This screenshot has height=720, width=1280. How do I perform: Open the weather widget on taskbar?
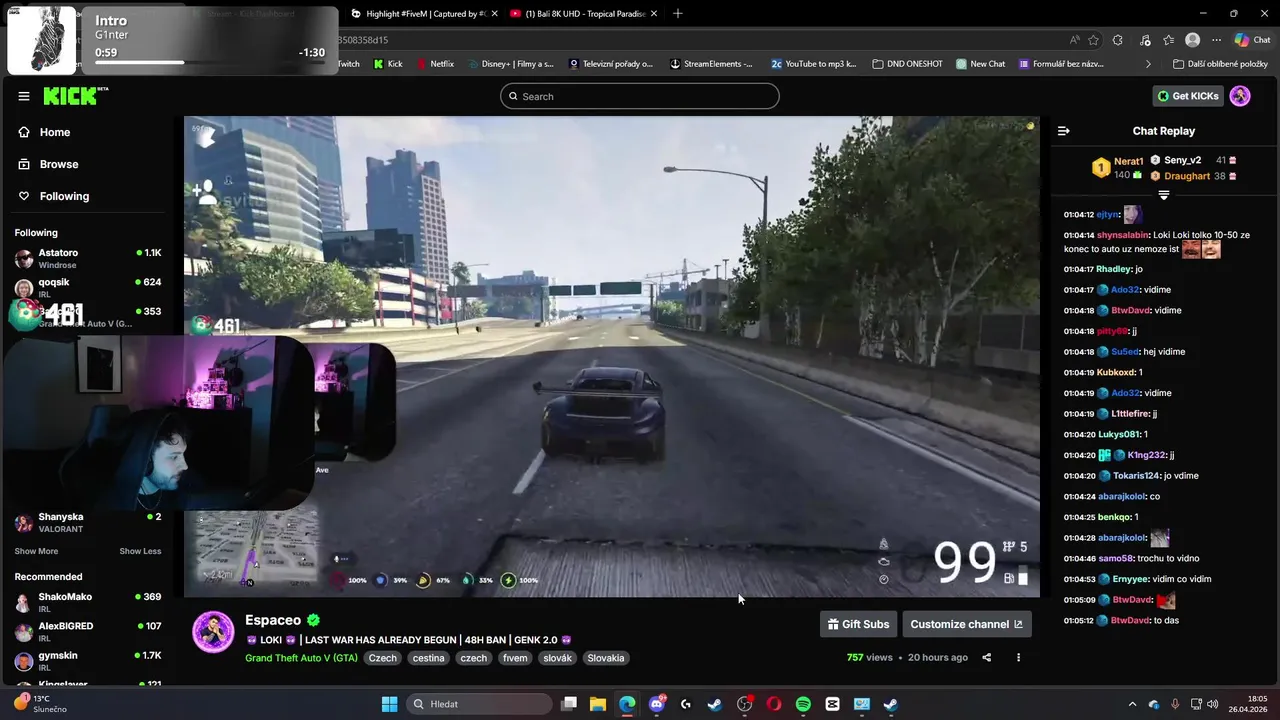tap(40, 704)
